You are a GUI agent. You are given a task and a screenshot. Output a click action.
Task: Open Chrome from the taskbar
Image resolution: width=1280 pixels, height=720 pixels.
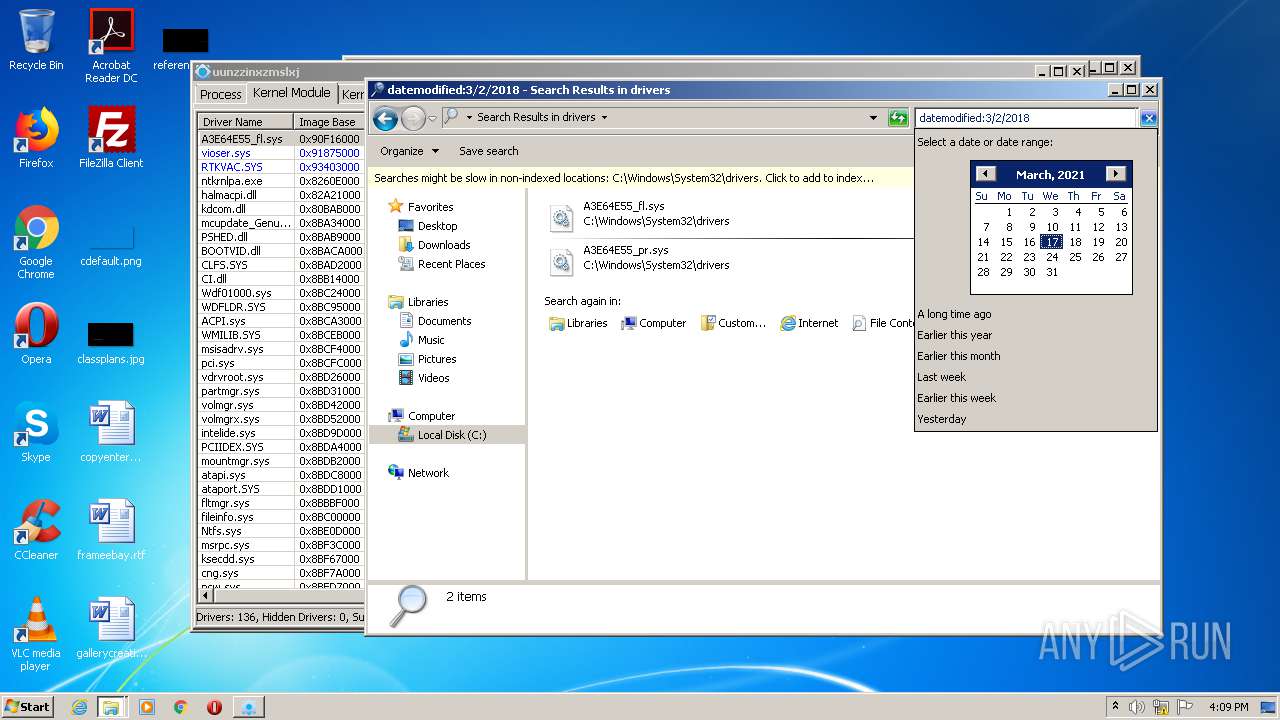tap(181, 707)
